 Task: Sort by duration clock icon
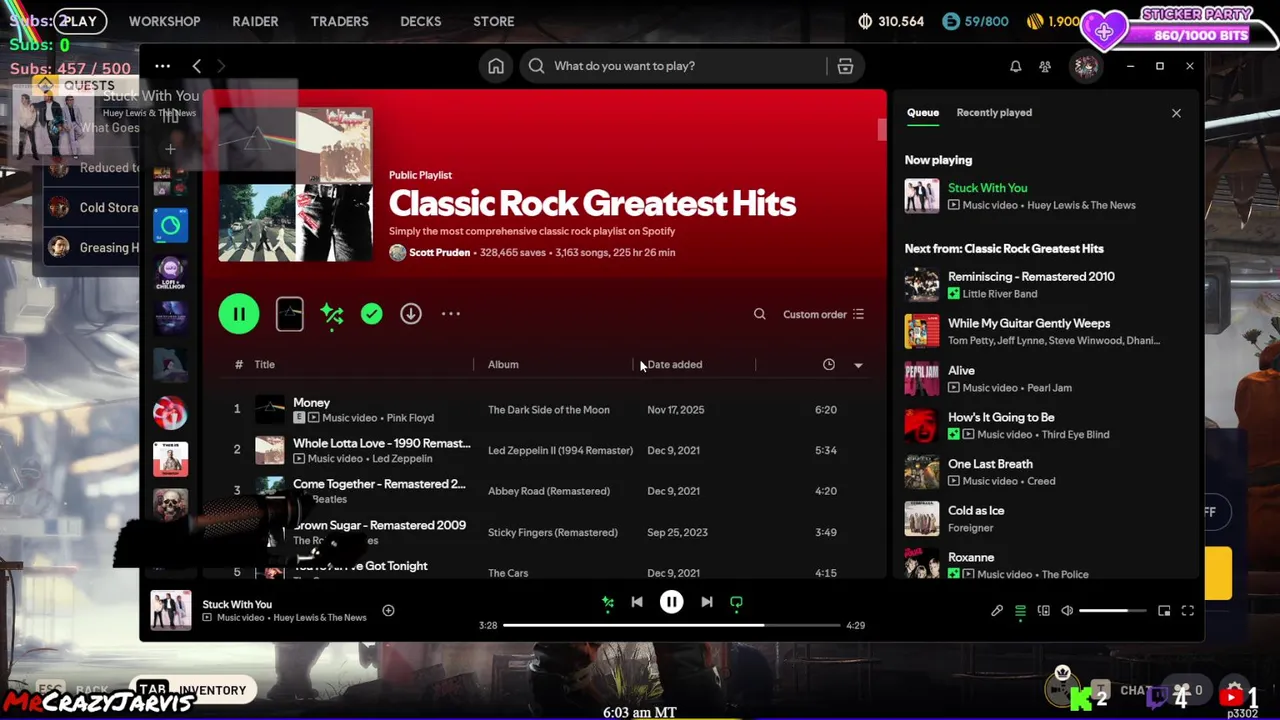pyautogui.click(x=829, y=364)
